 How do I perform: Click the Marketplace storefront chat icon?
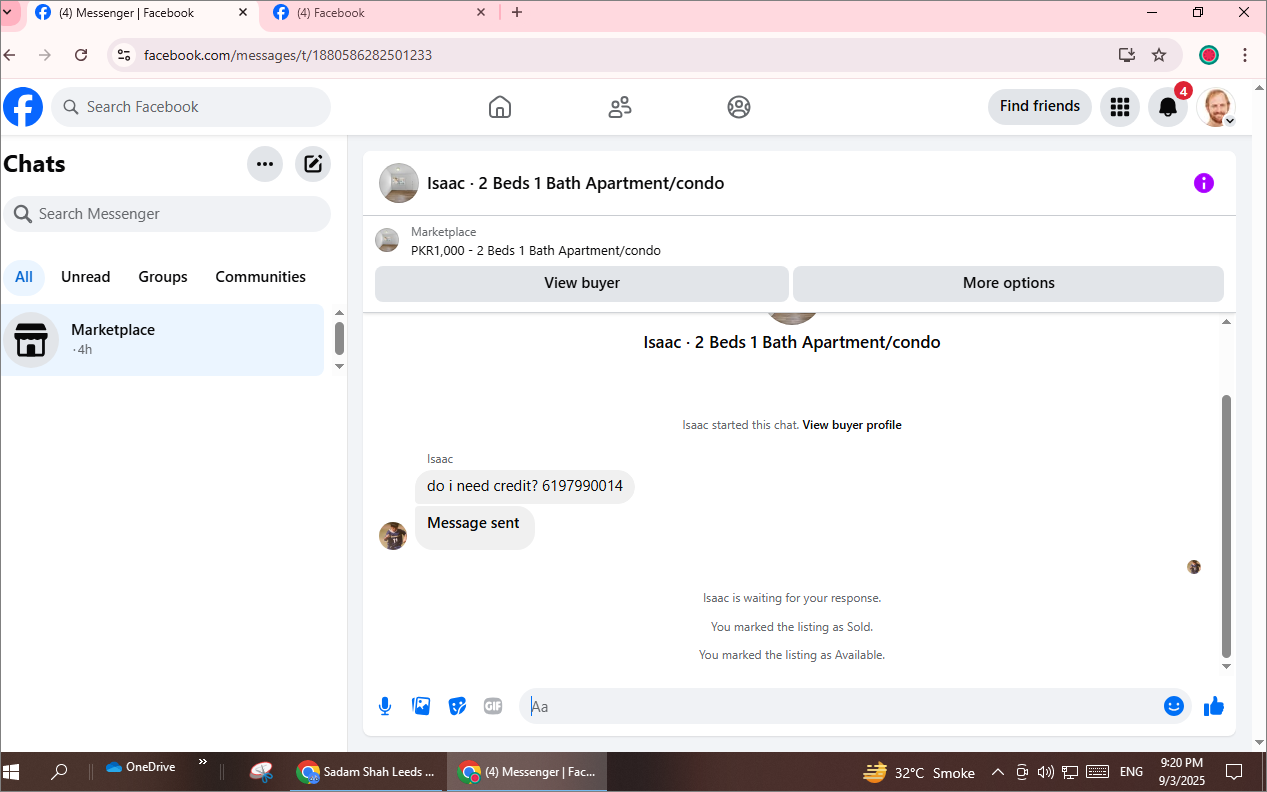31,340
